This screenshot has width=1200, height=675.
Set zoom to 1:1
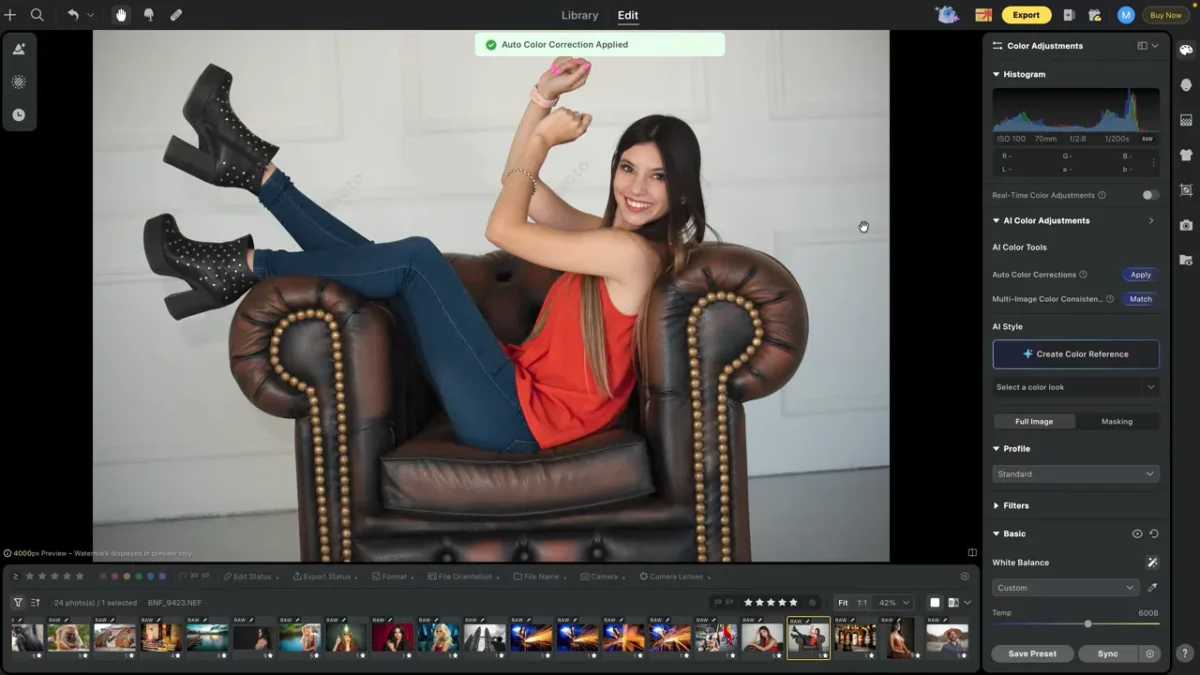[862, 603]
